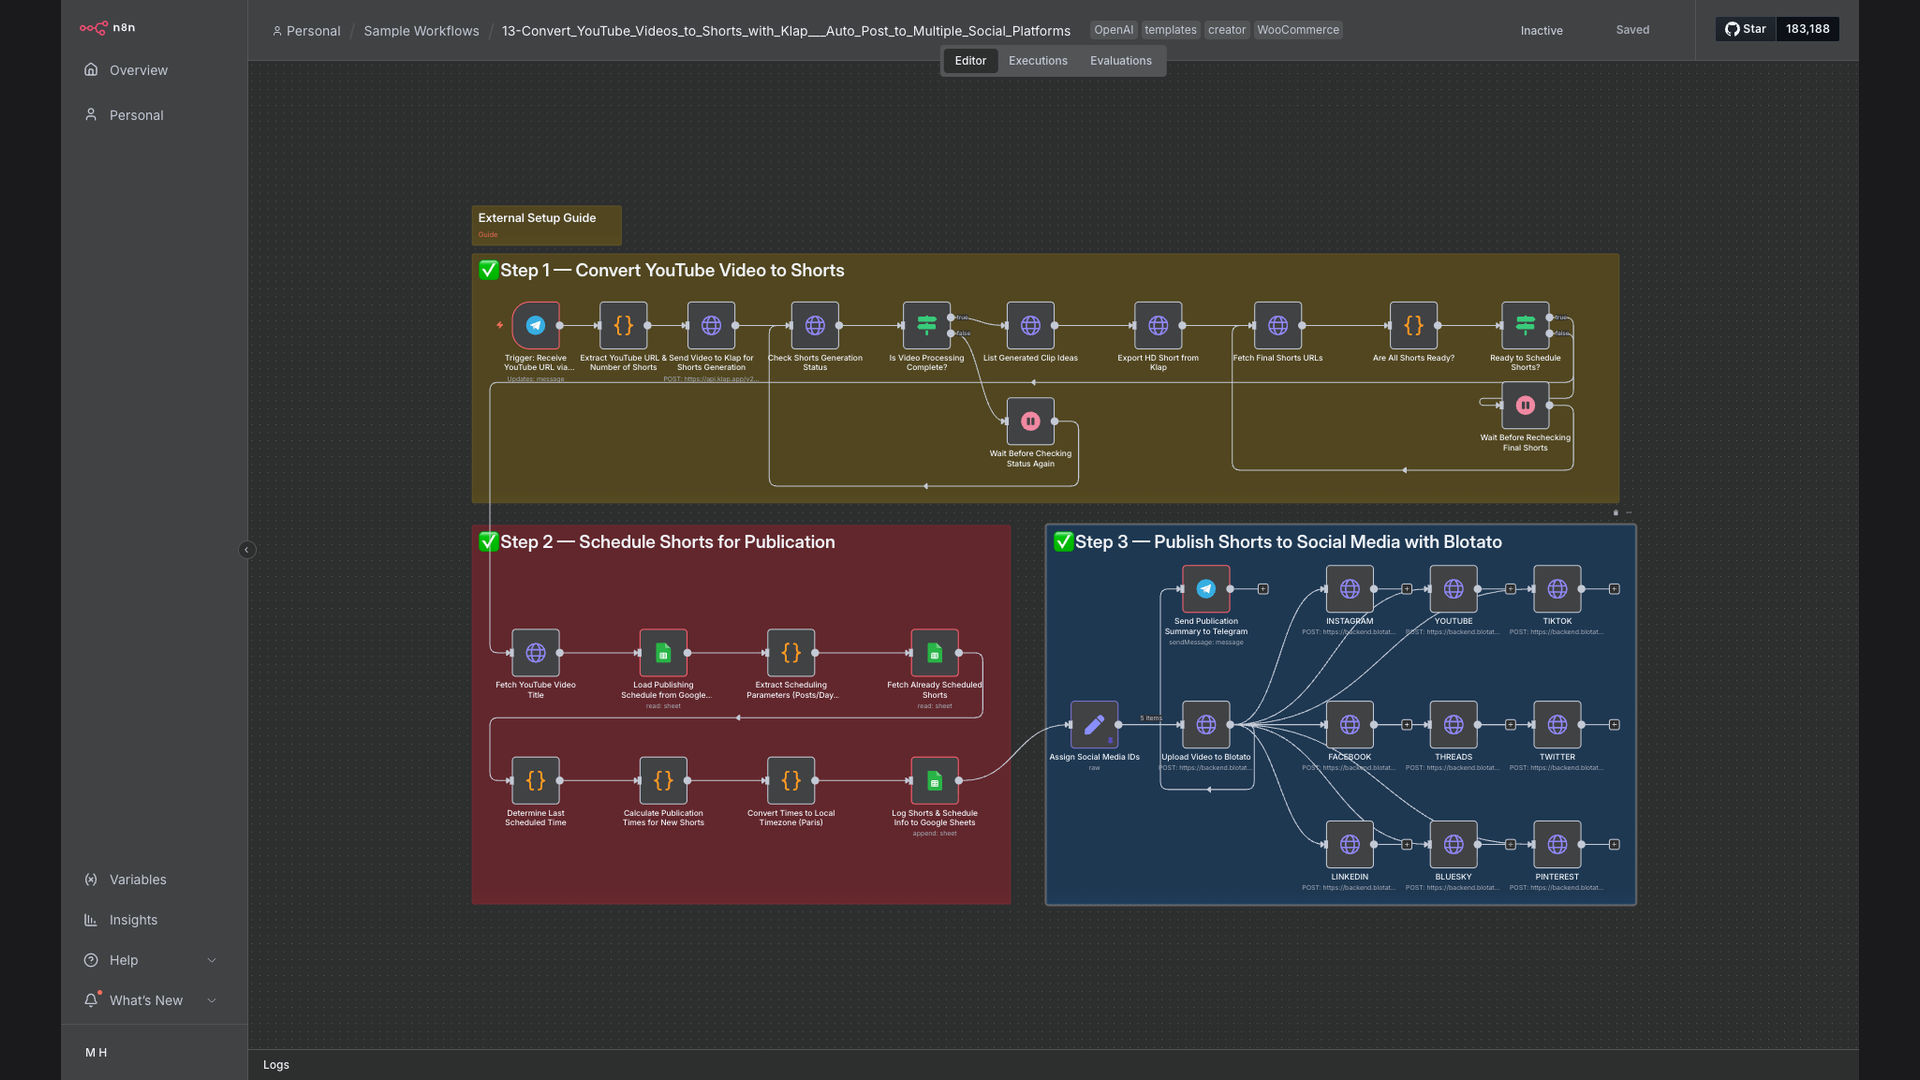Click the creator tag

(1226, 30)
